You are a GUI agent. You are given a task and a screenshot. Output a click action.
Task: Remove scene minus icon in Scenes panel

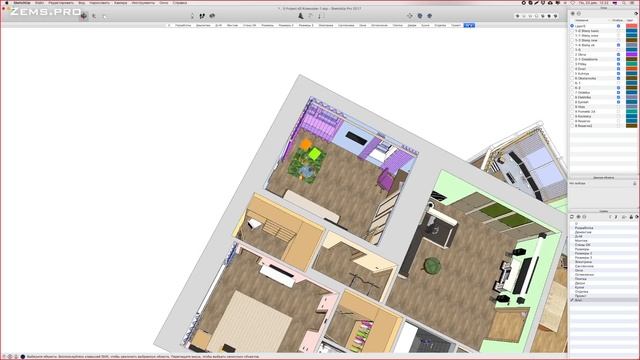pyautogui.click(x=584, y=217)
